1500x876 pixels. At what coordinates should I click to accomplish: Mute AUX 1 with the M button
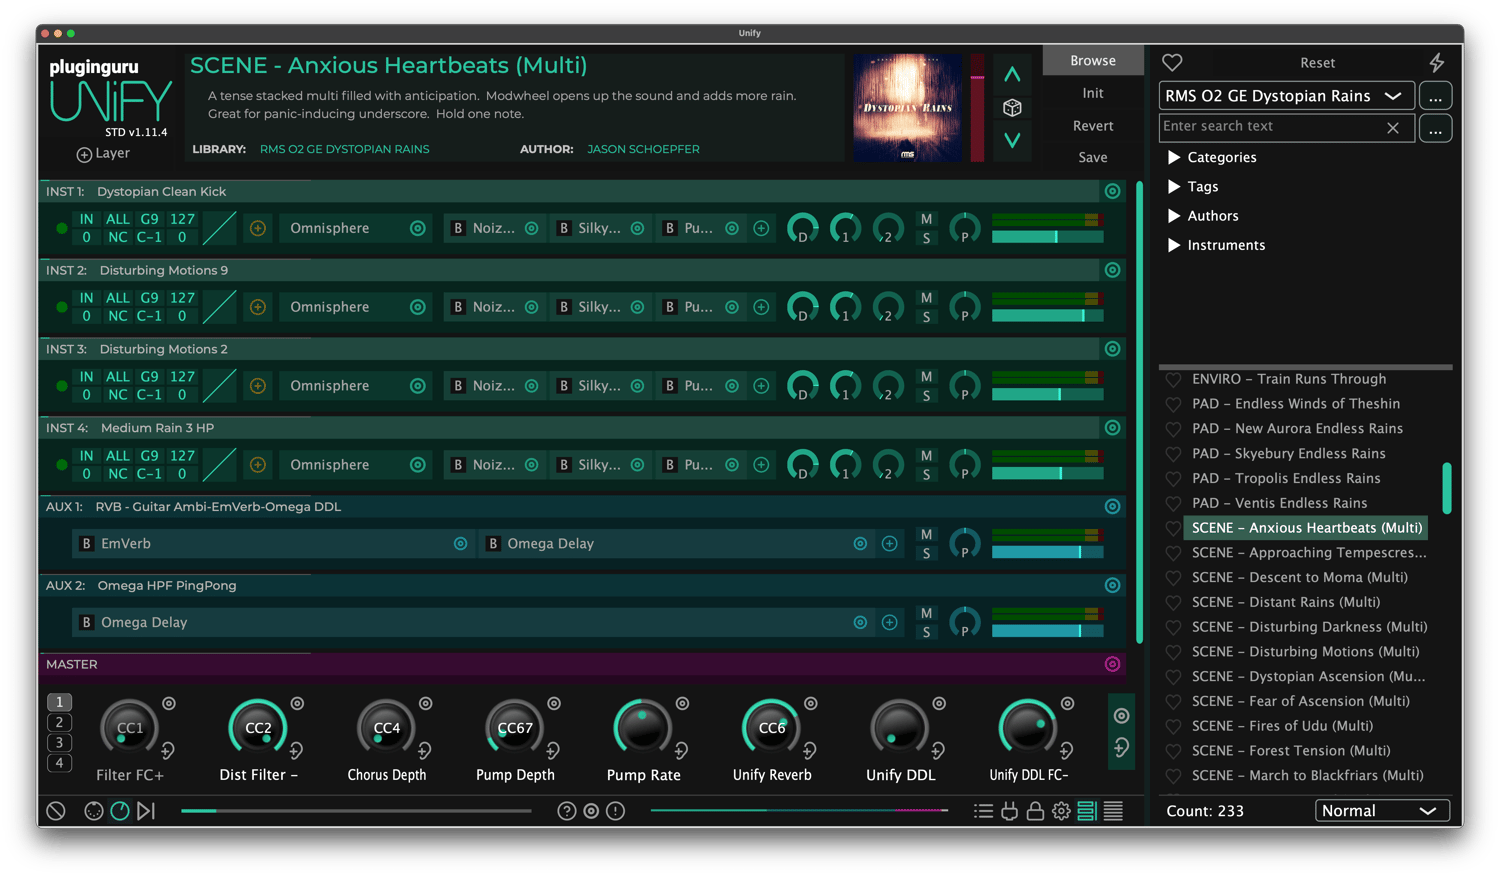point(926,535)
